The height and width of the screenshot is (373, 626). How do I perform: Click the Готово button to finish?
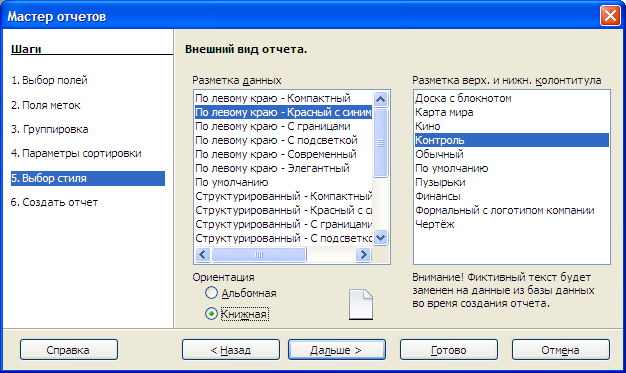(449, 350)
